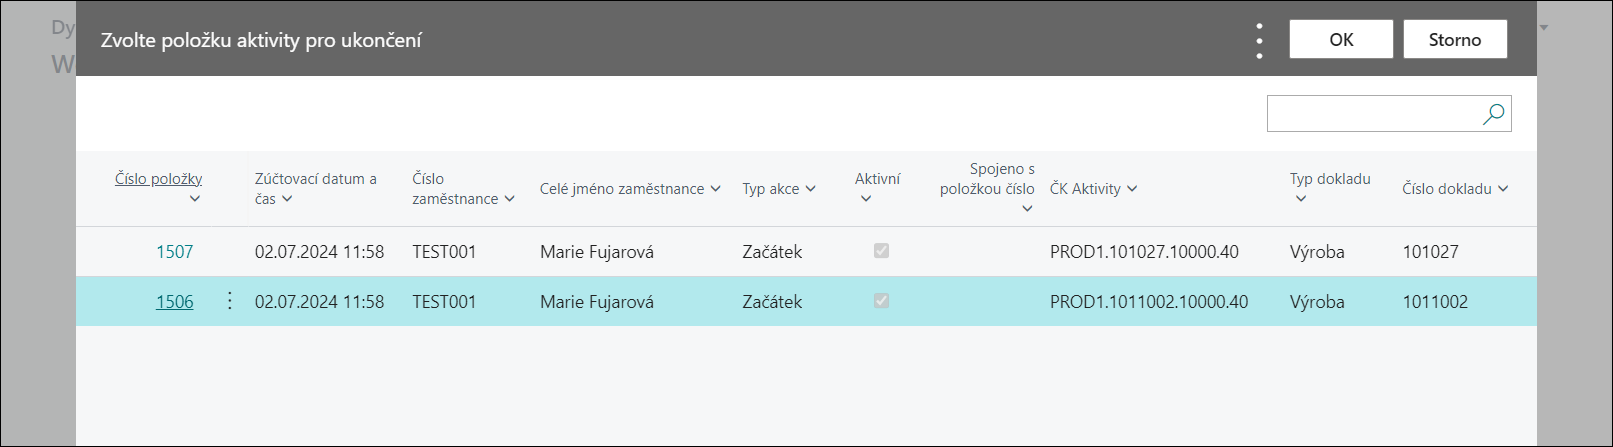Open the vertical three-dot more options menu
The image size is (1613, 447).
(x=1259, y=40)
